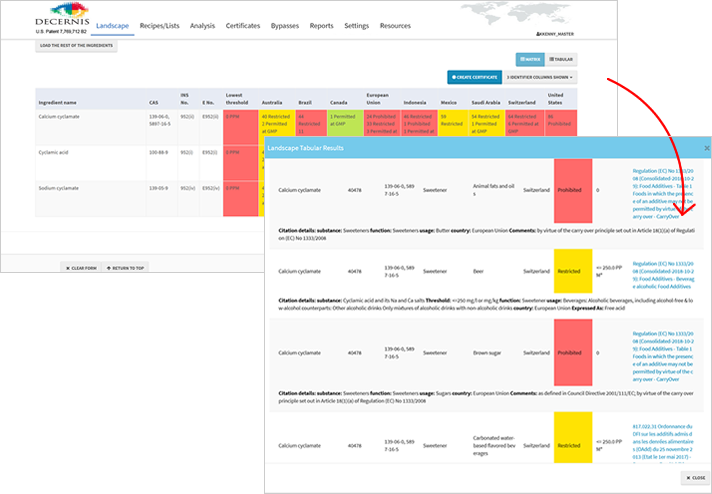
Task: Open Calcium cyclamate's Switzerland 64 Restricted cell
Action: pyautogui.click(x=524, y=123)
